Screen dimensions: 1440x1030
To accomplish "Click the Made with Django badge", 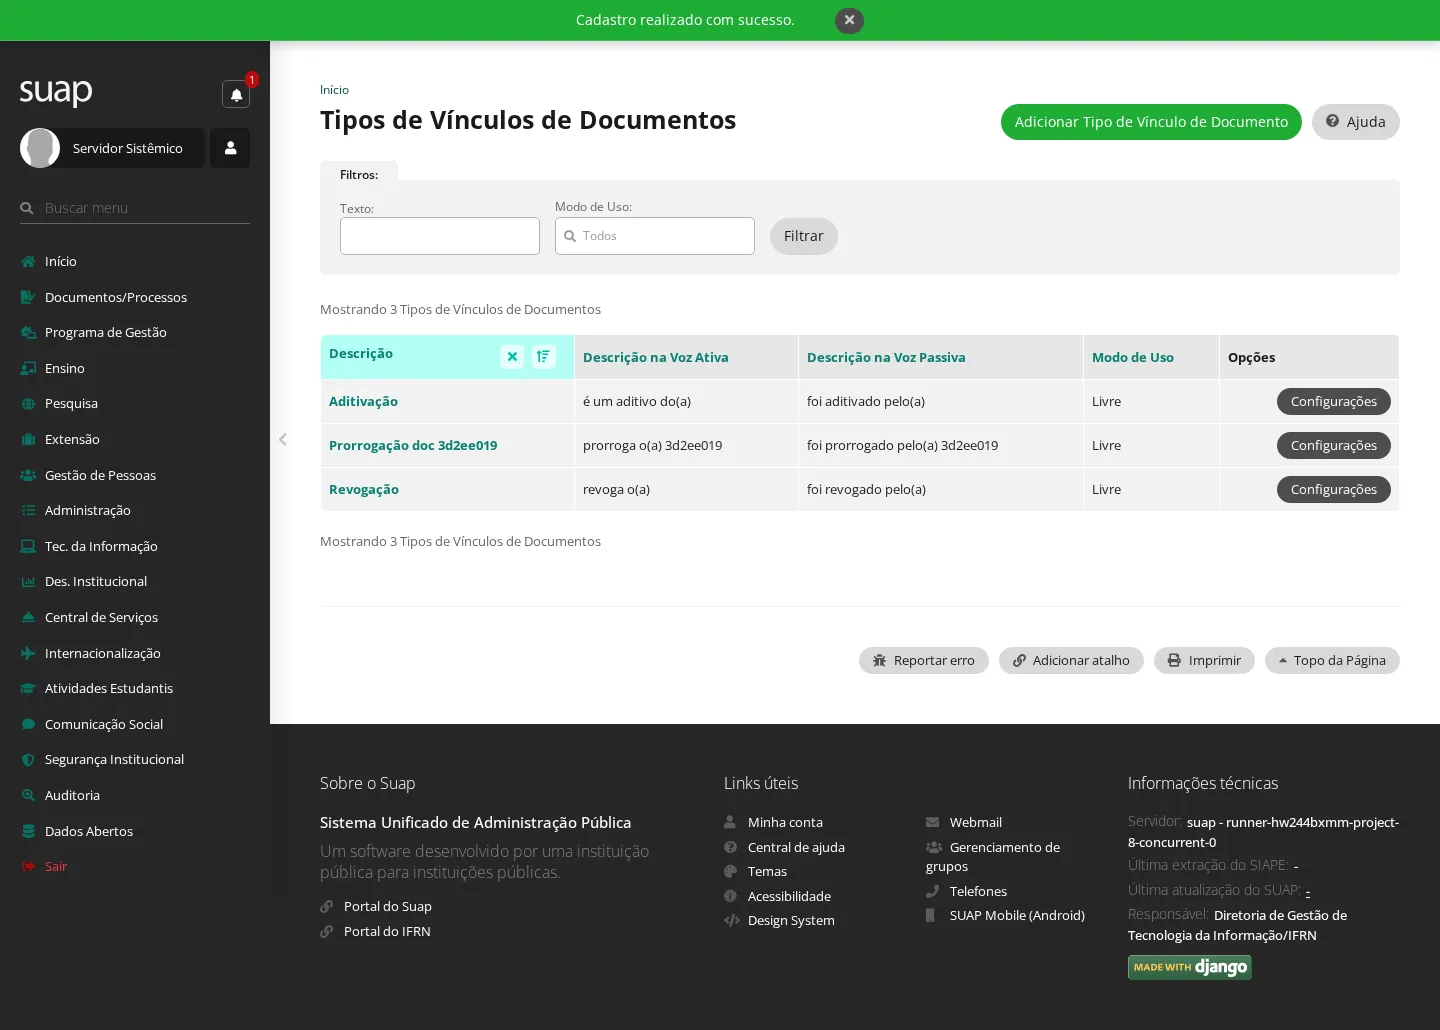I will [1190, 967].
